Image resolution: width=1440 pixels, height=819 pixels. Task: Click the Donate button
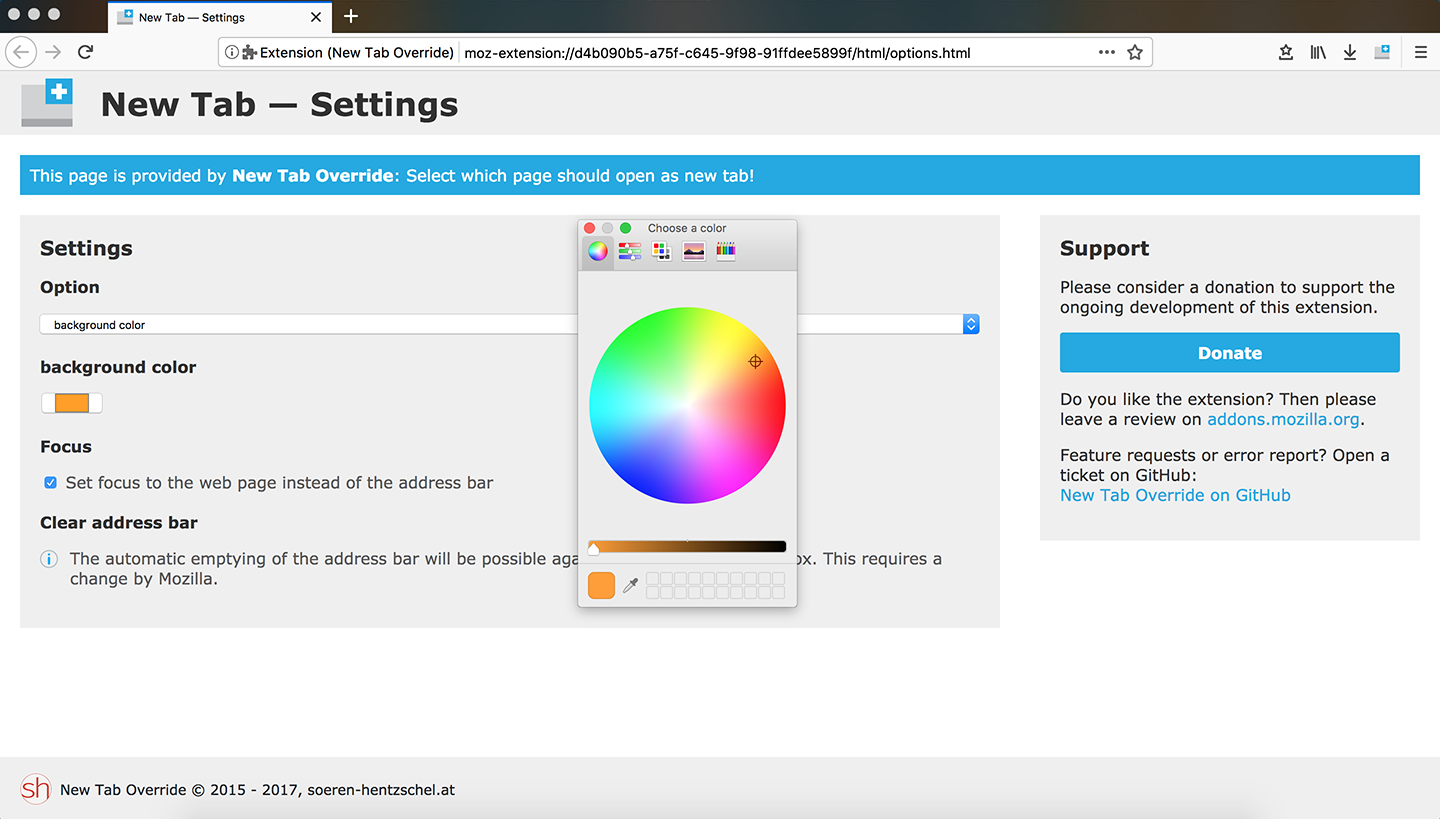tap(1229, 353)
